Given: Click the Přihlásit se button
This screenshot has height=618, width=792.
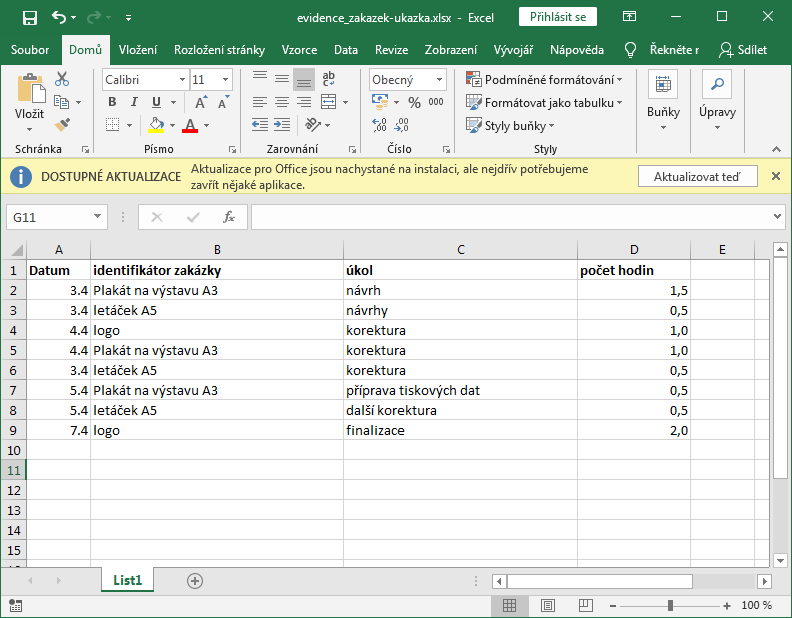Looking at the screenshot, I should pyautogui.click(x=558, y=17).
